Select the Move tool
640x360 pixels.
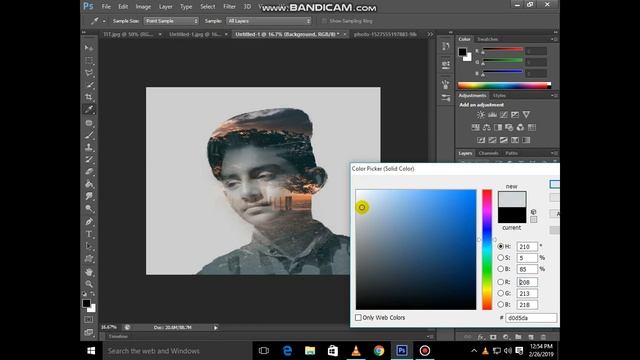click(89, 48)
